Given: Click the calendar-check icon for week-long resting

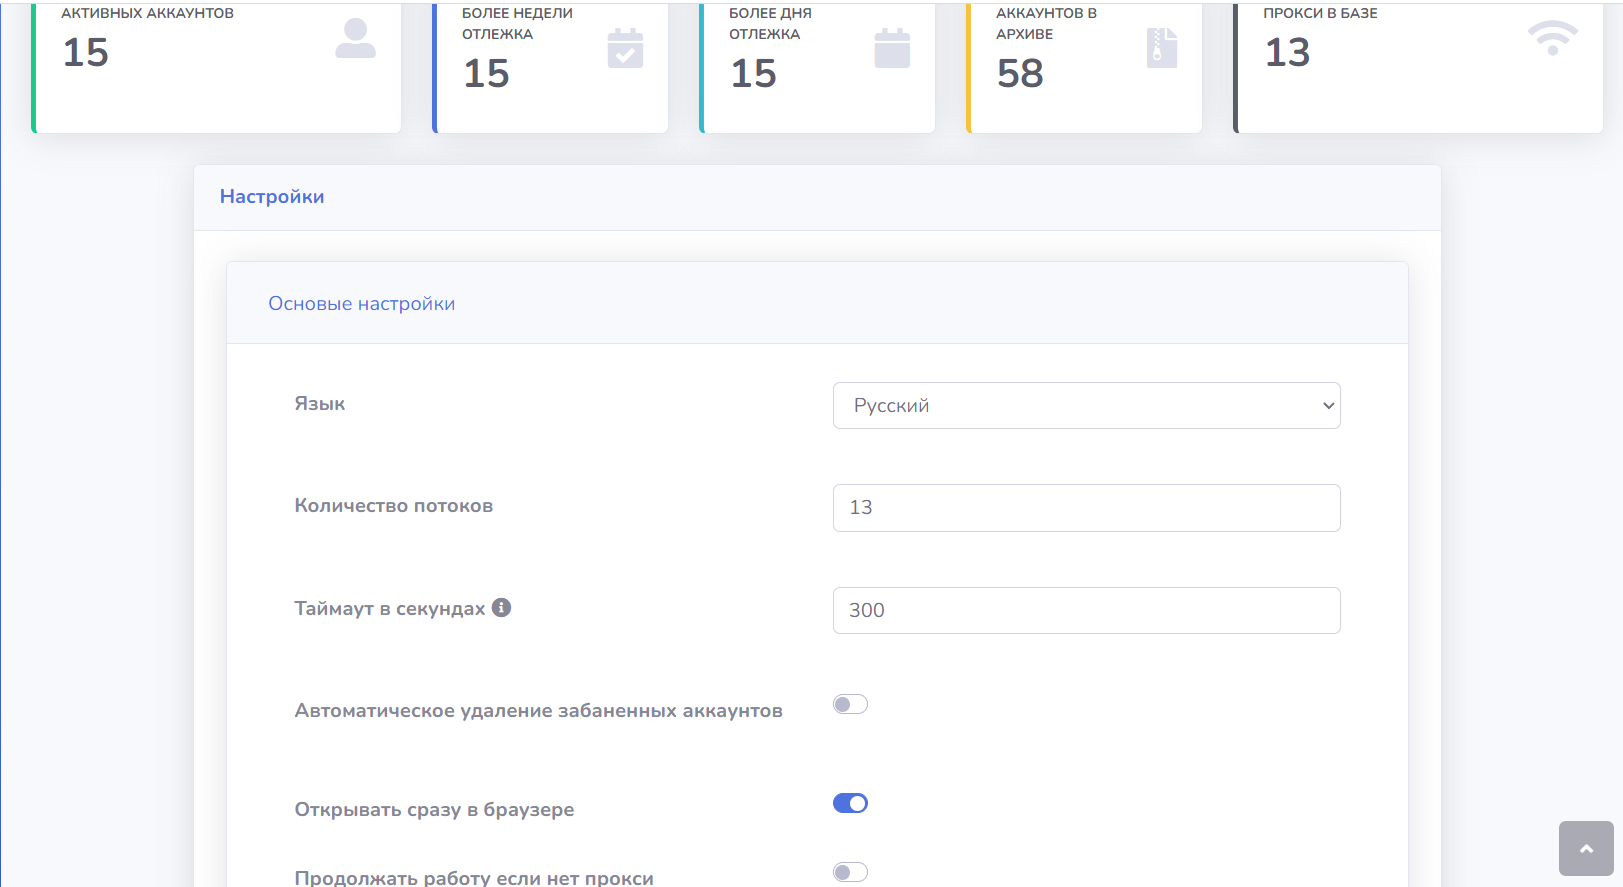Looking at the screenshot, I should point(625,49).
